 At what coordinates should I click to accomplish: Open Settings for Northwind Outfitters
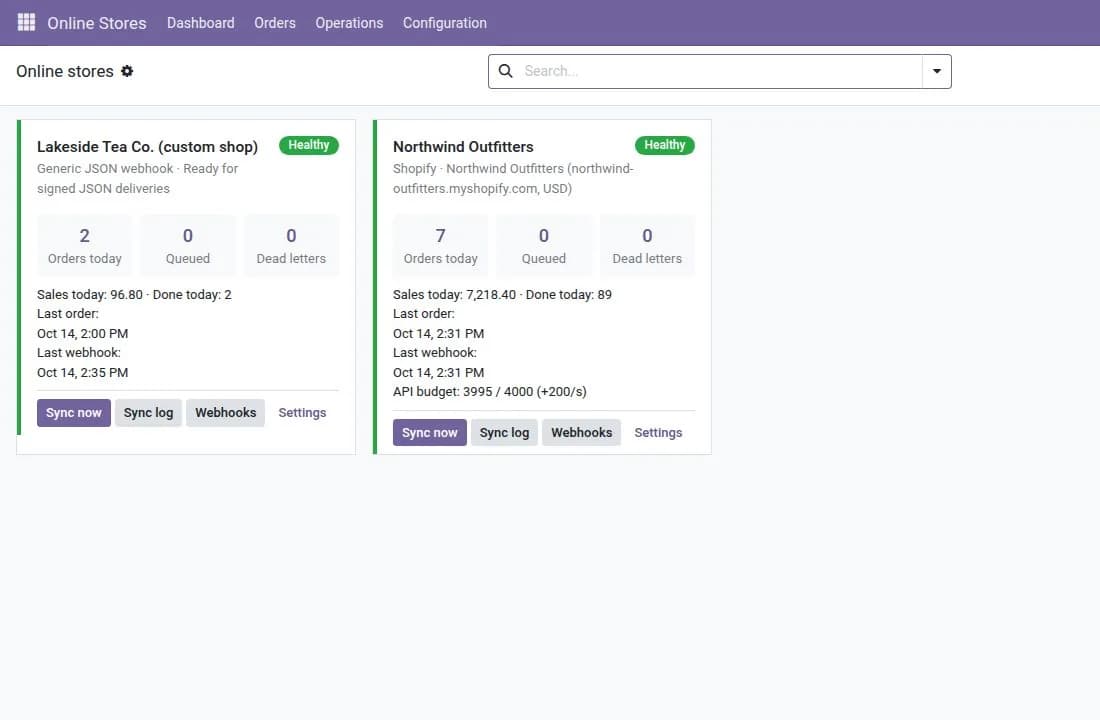pos(658,433)
